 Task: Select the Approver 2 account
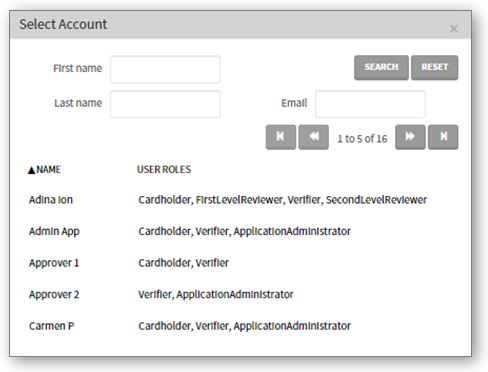coord(54,295)
